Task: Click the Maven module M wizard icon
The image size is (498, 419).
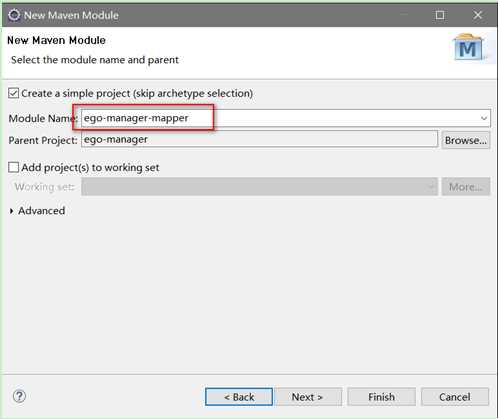Action: (x=468, y=47)
